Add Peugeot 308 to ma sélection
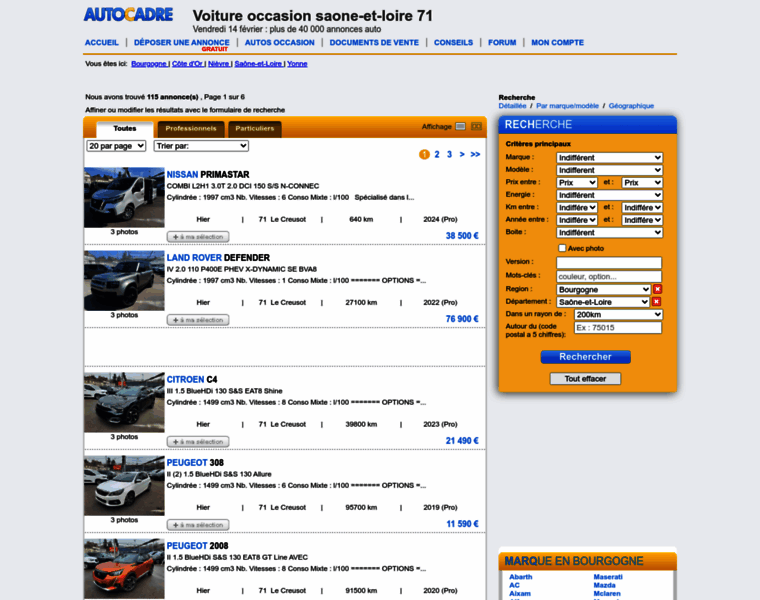760x600 pixels. click(x=198, y=525)
